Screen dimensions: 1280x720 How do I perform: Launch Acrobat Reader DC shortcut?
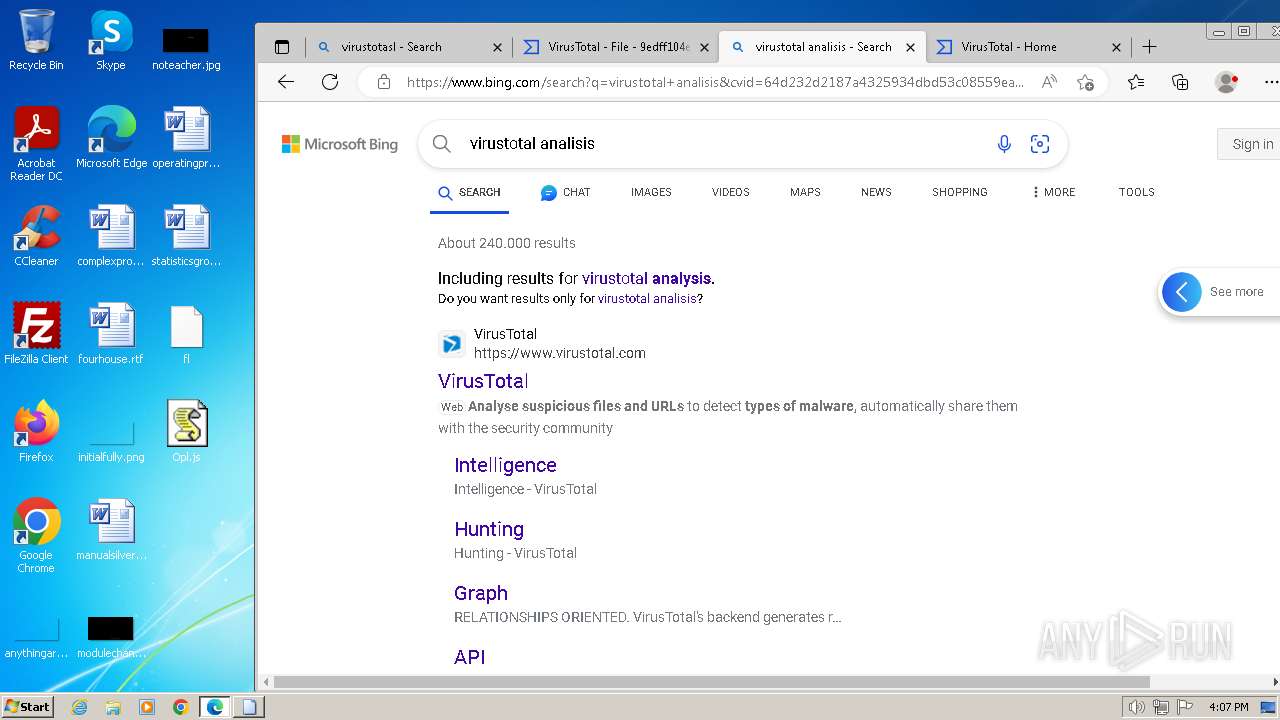pos(36,144)
